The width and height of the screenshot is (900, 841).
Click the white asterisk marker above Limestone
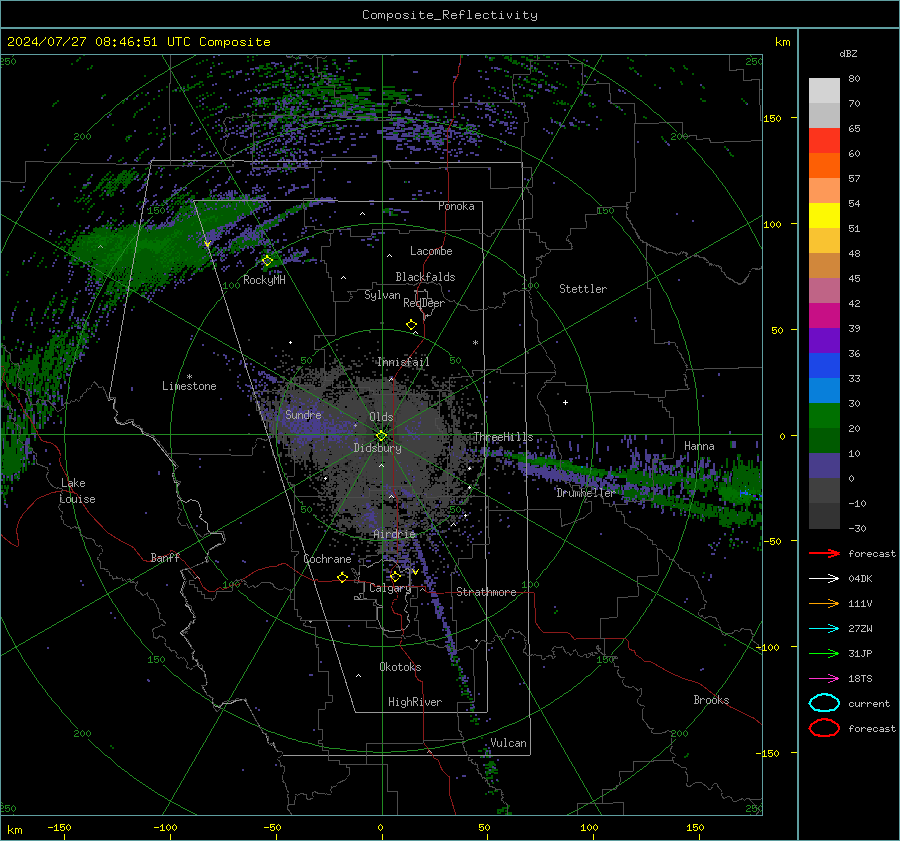[x=189, y=377]
